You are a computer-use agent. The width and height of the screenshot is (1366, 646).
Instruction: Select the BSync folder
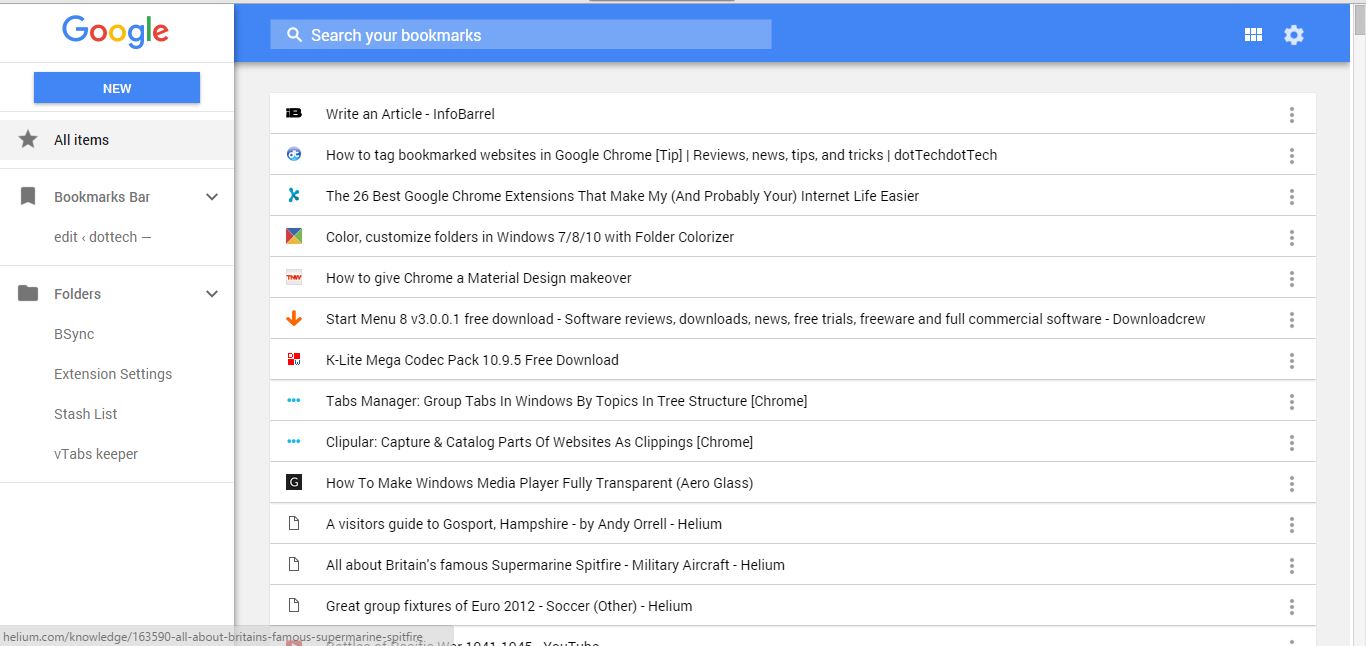point(72,333)
